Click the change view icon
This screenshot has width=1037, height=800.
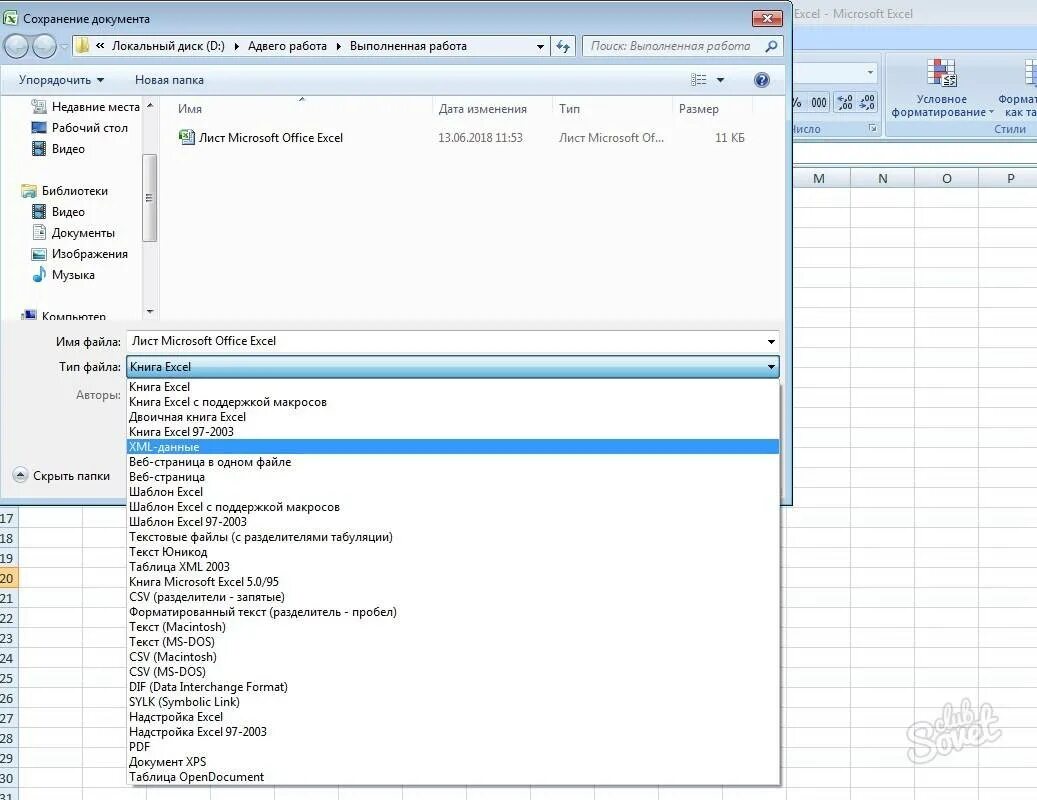pos(698,80)
